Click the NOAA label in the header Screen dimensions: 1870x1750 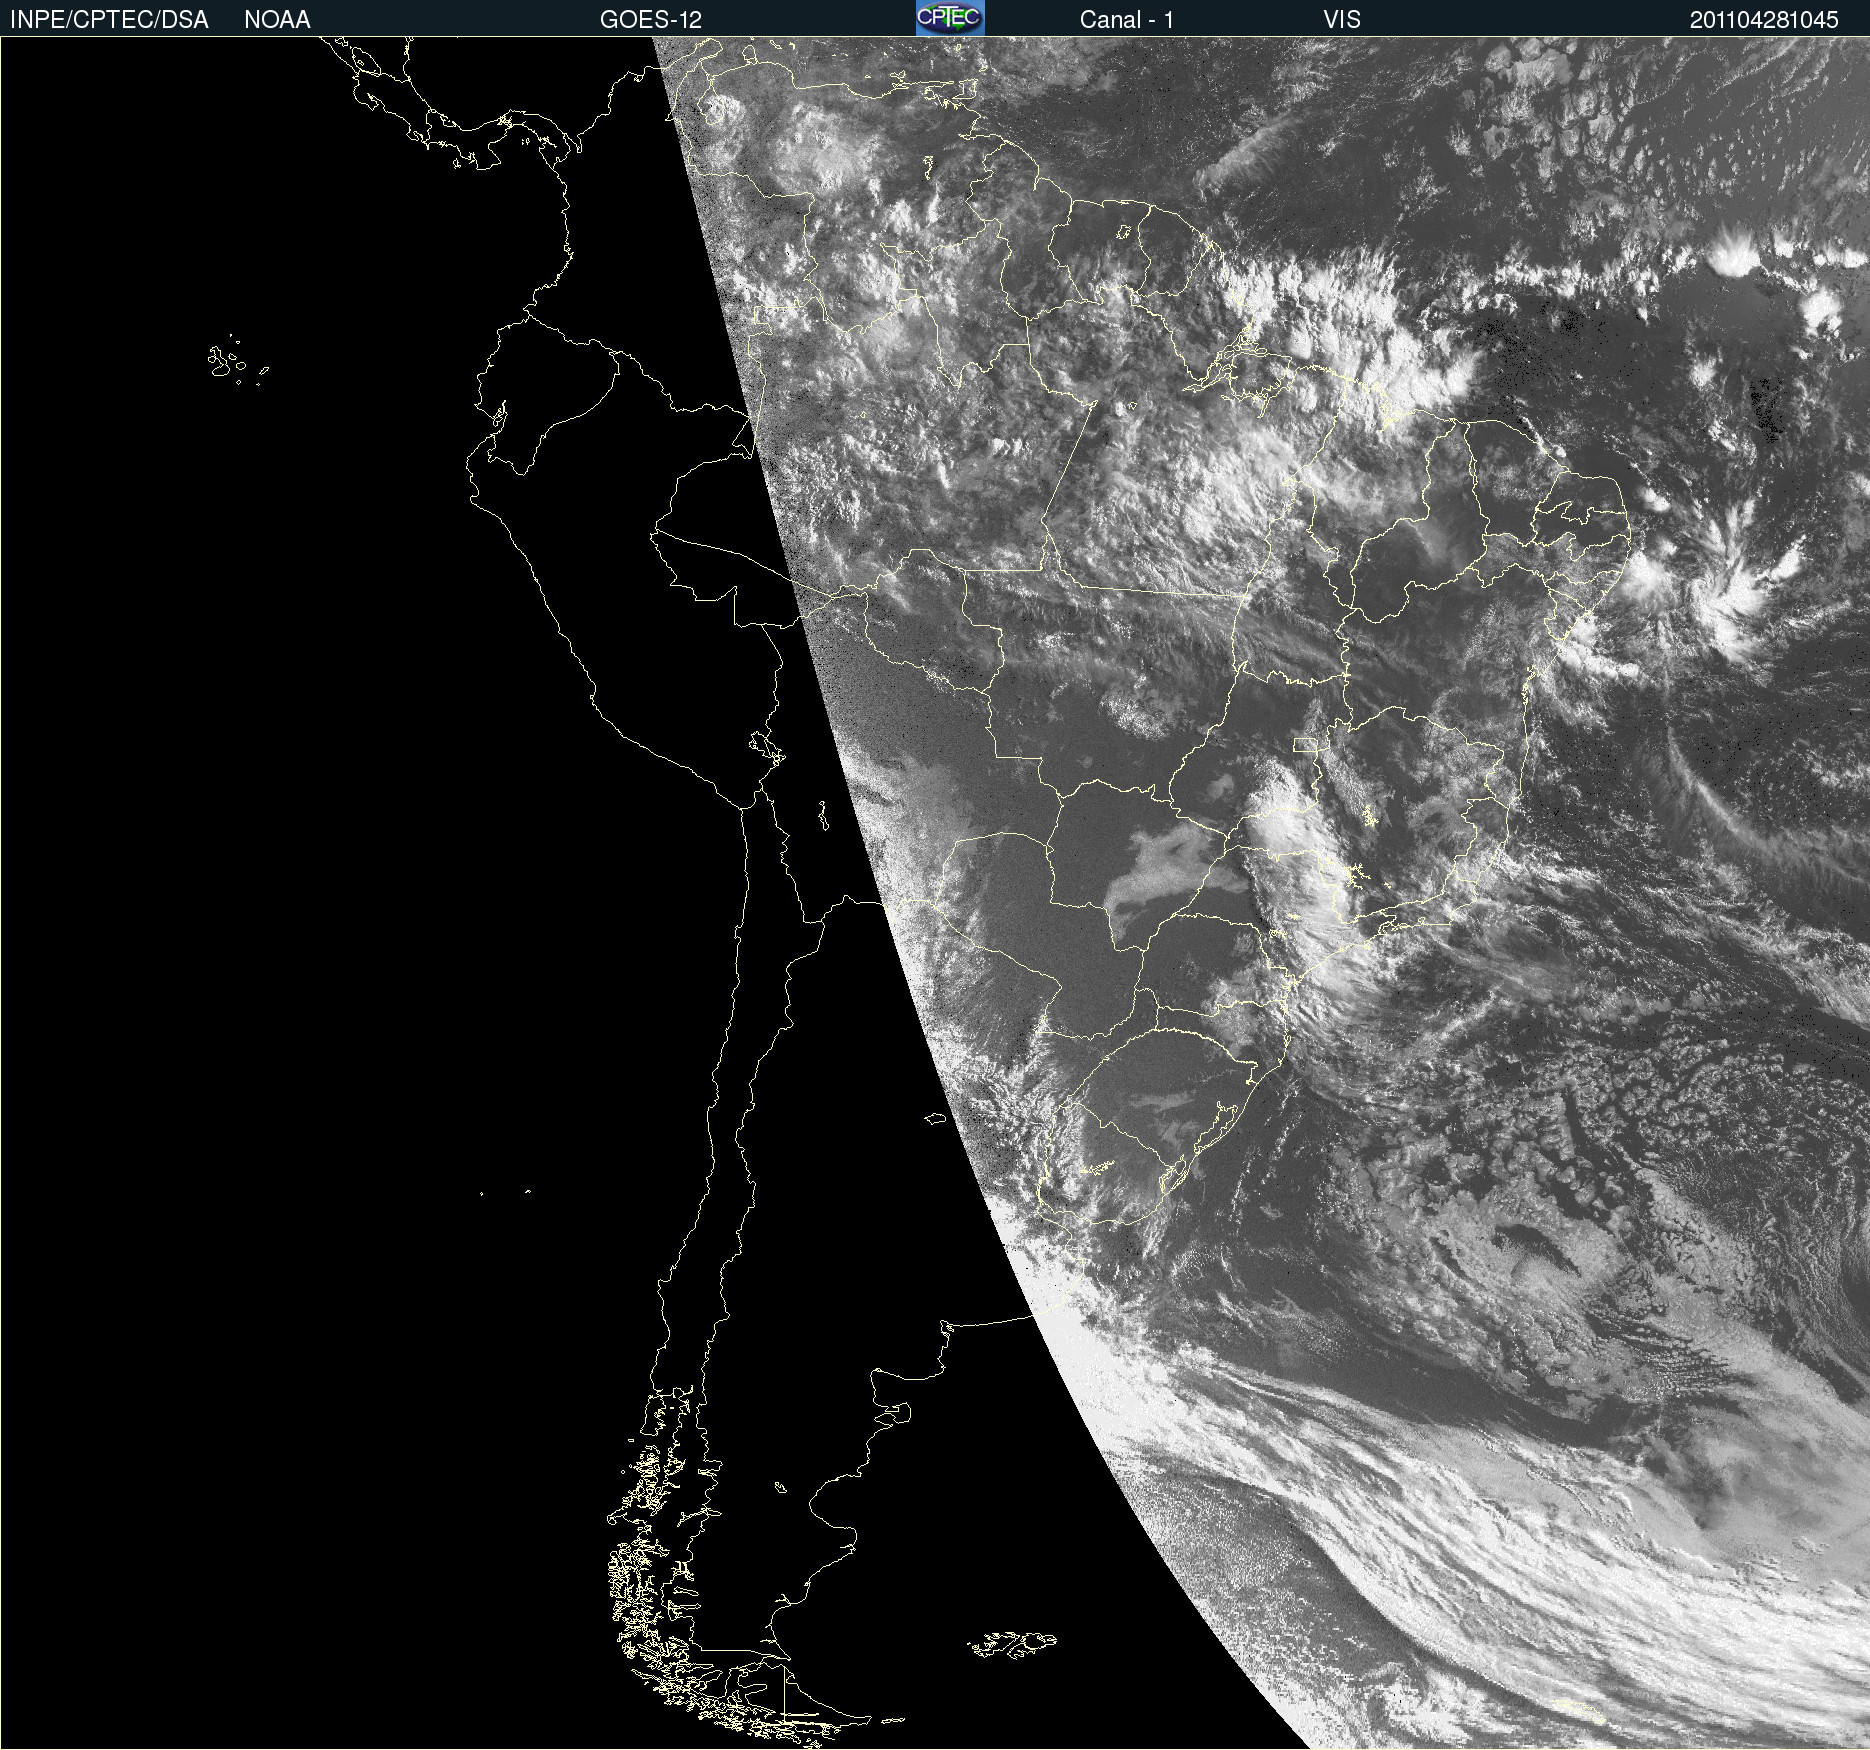277,20
